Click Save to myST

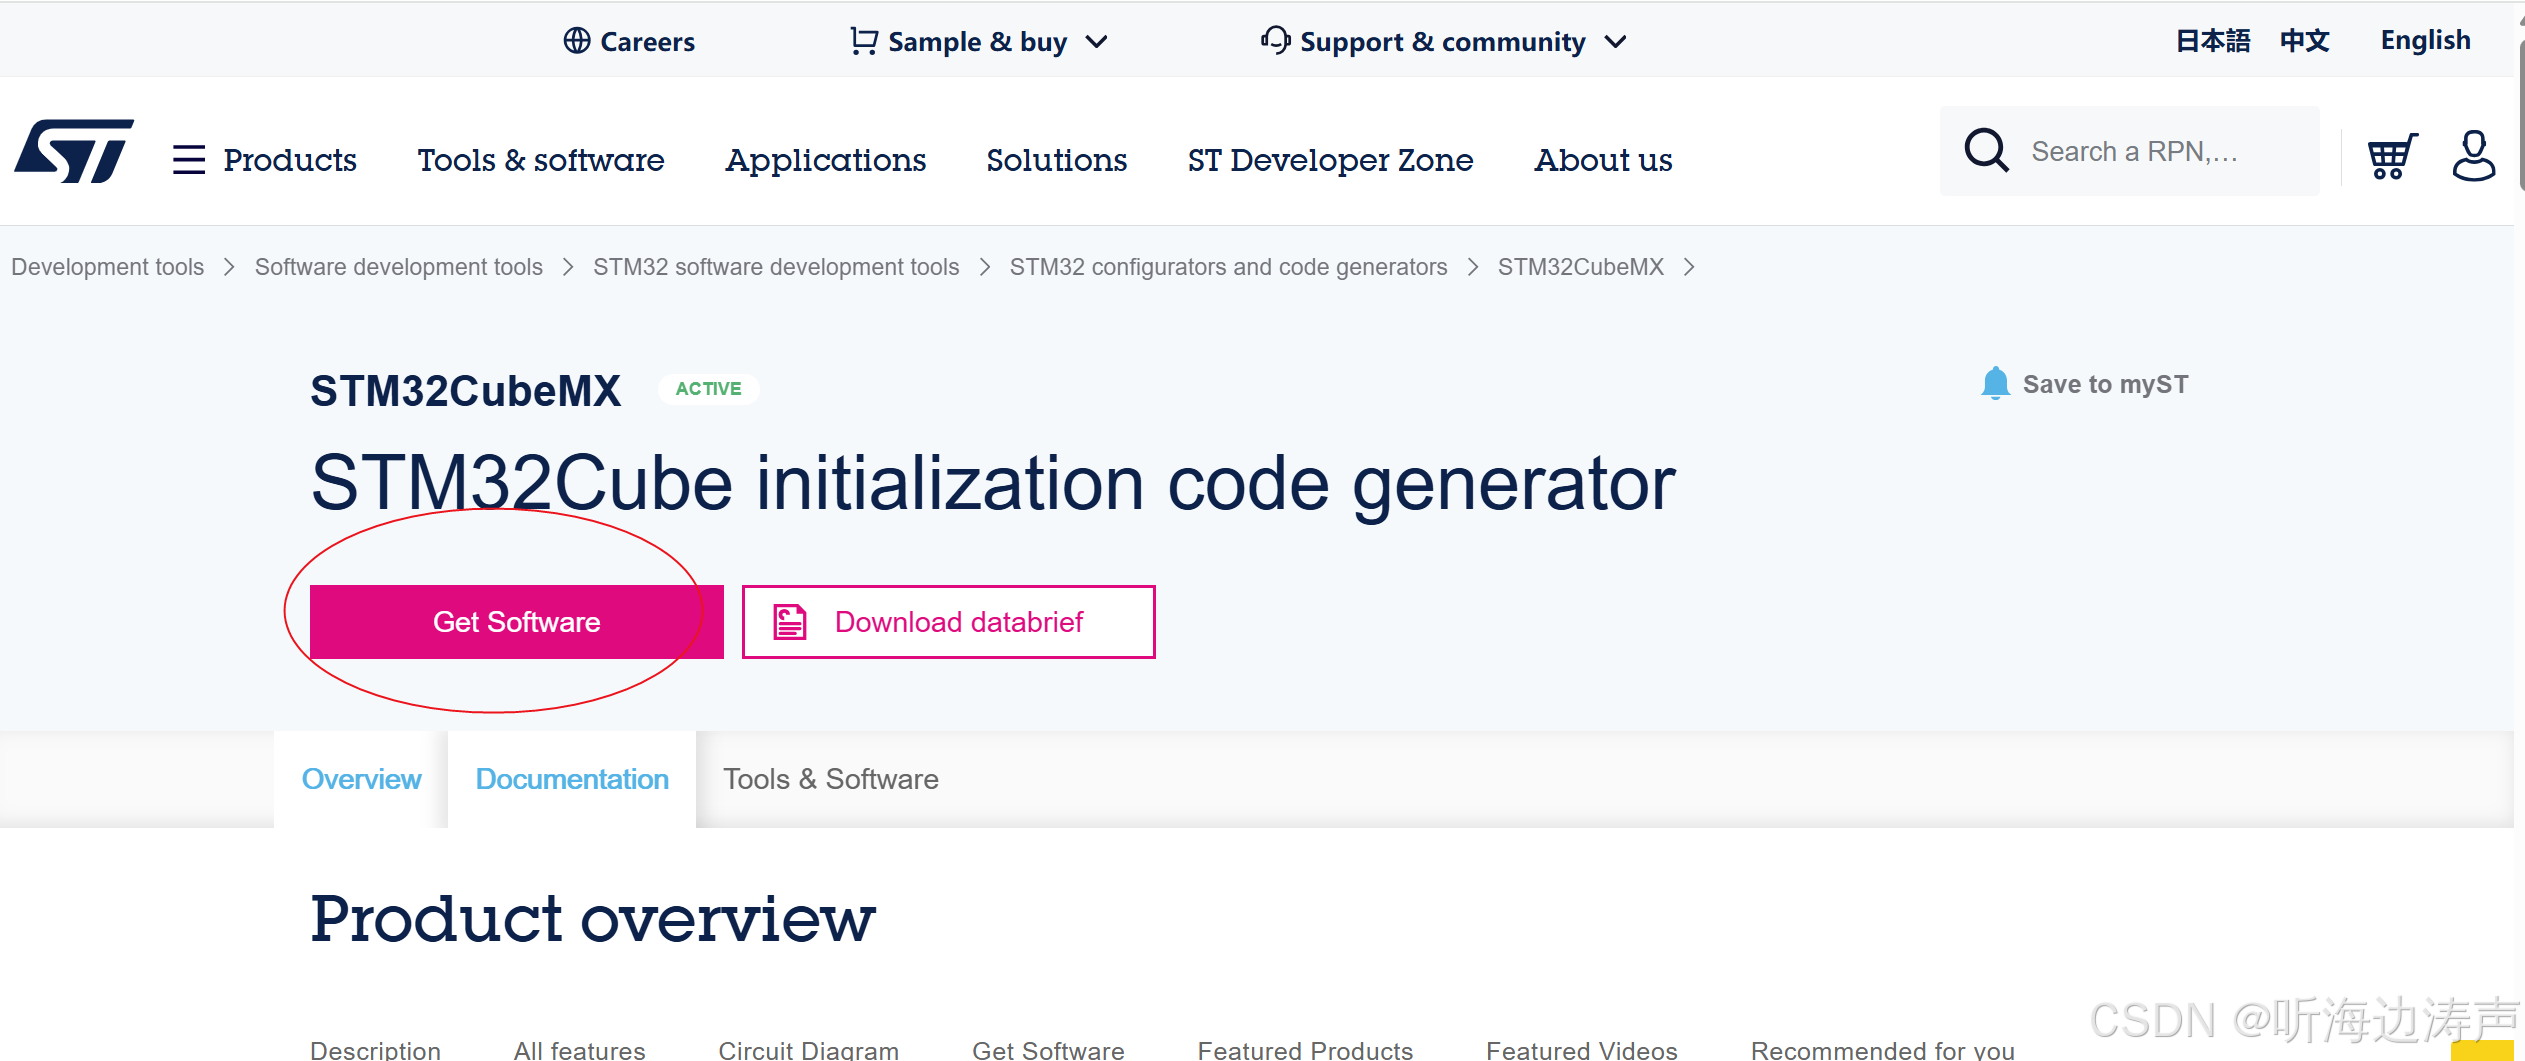(x=2105, y=384)
